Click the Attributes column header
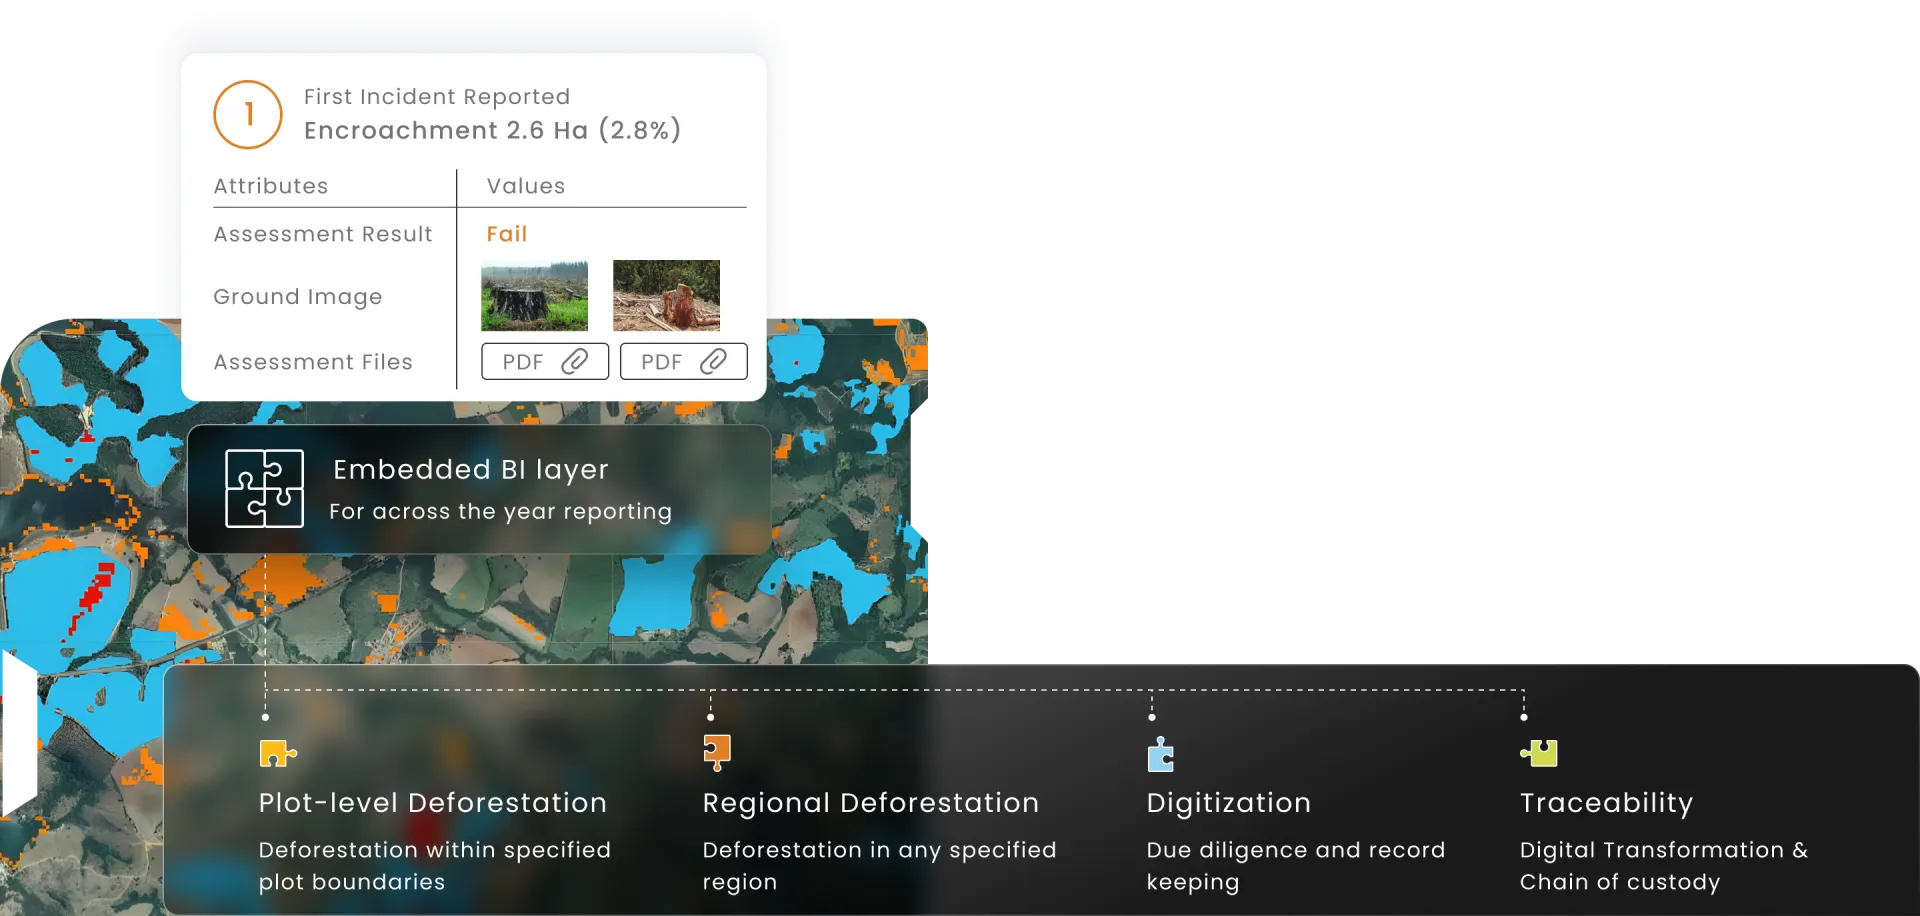1920x916 pixels. [x=271, y=186]
